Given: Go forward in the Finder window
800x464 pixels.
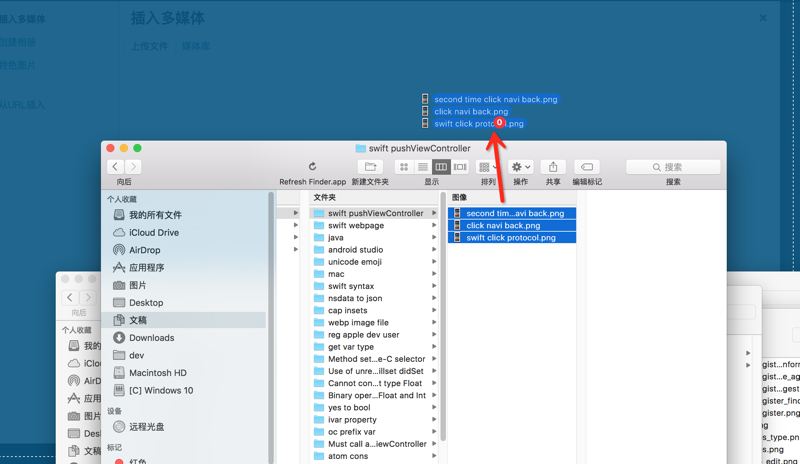Looking at the screenshot, I should (133, 166).
